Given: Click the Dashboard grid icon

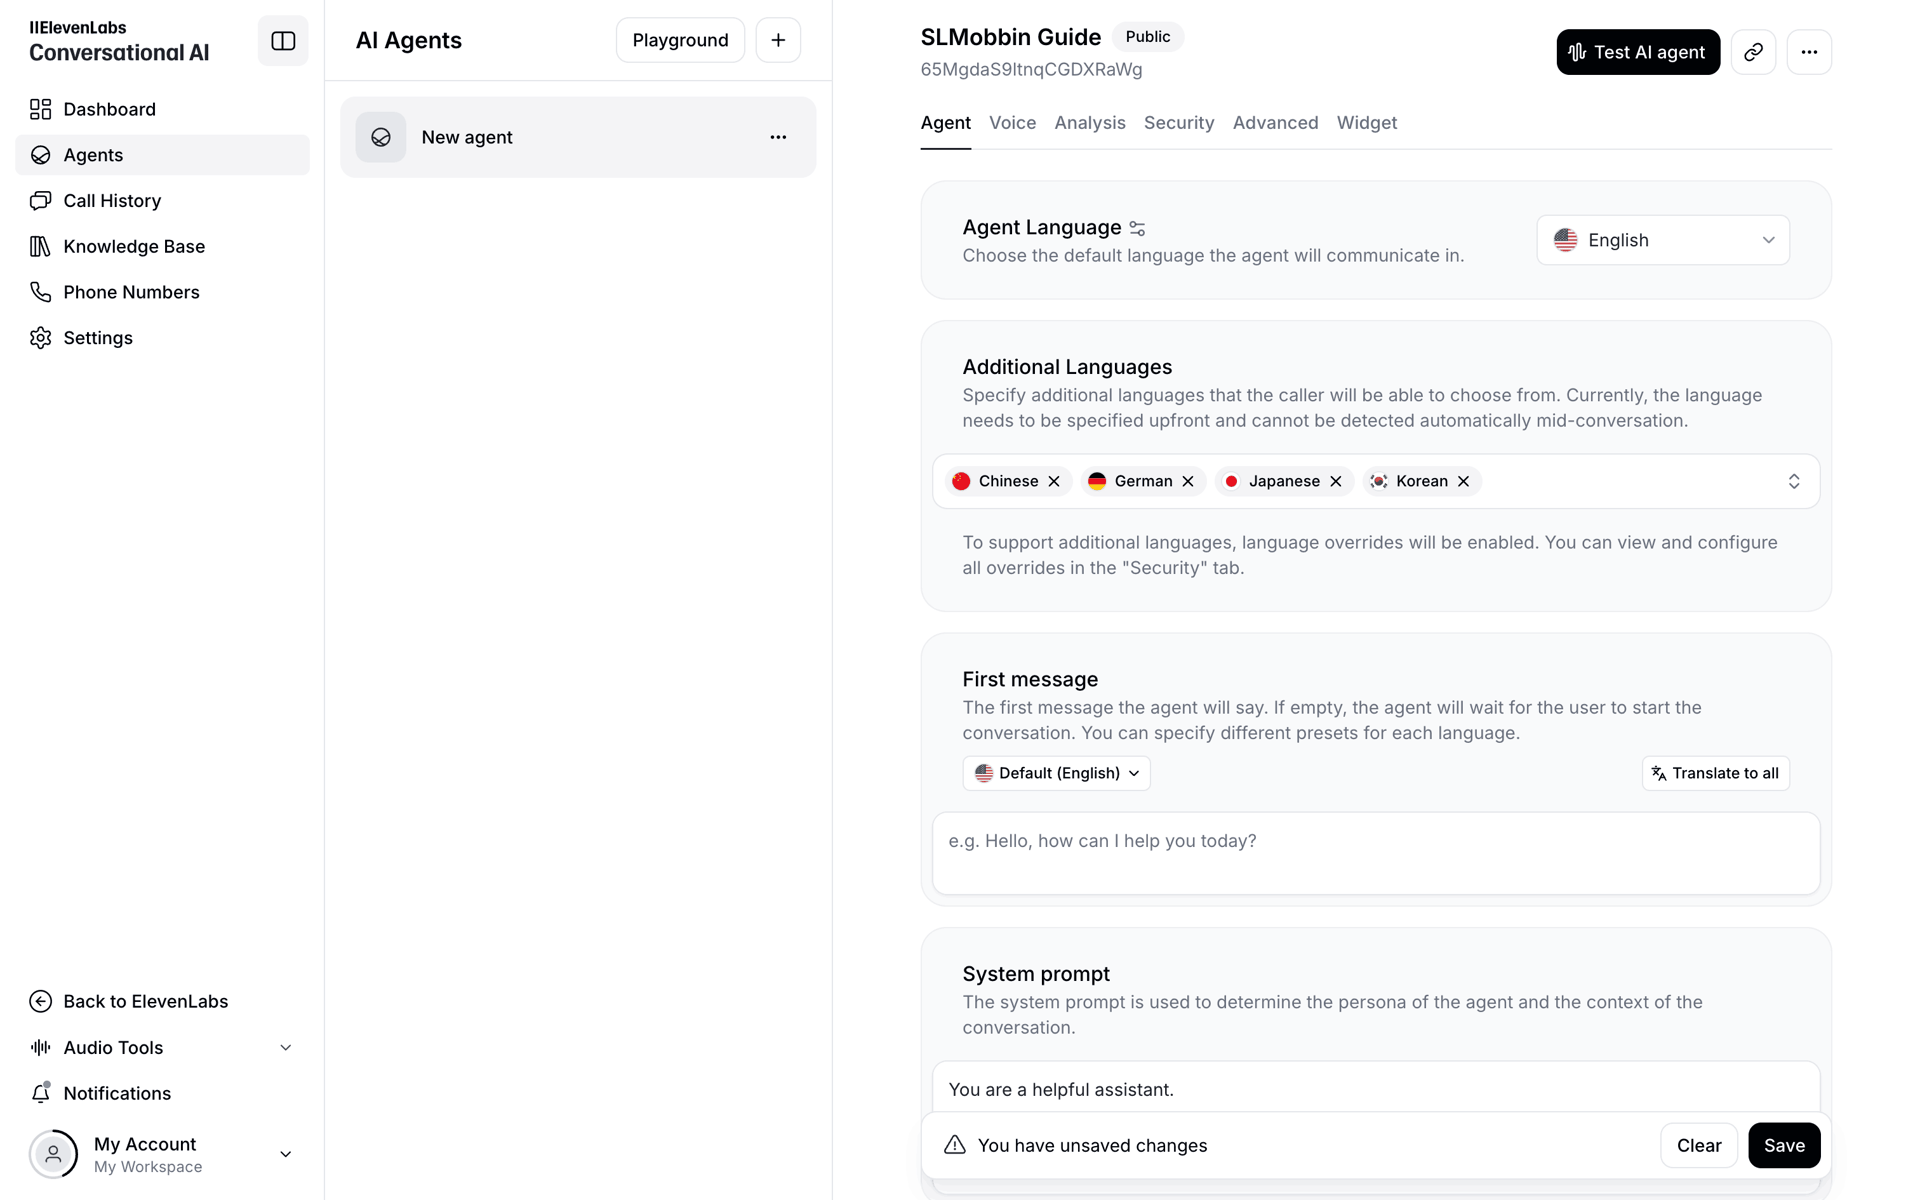Looking at the screenshot, I should click(41, 109).
